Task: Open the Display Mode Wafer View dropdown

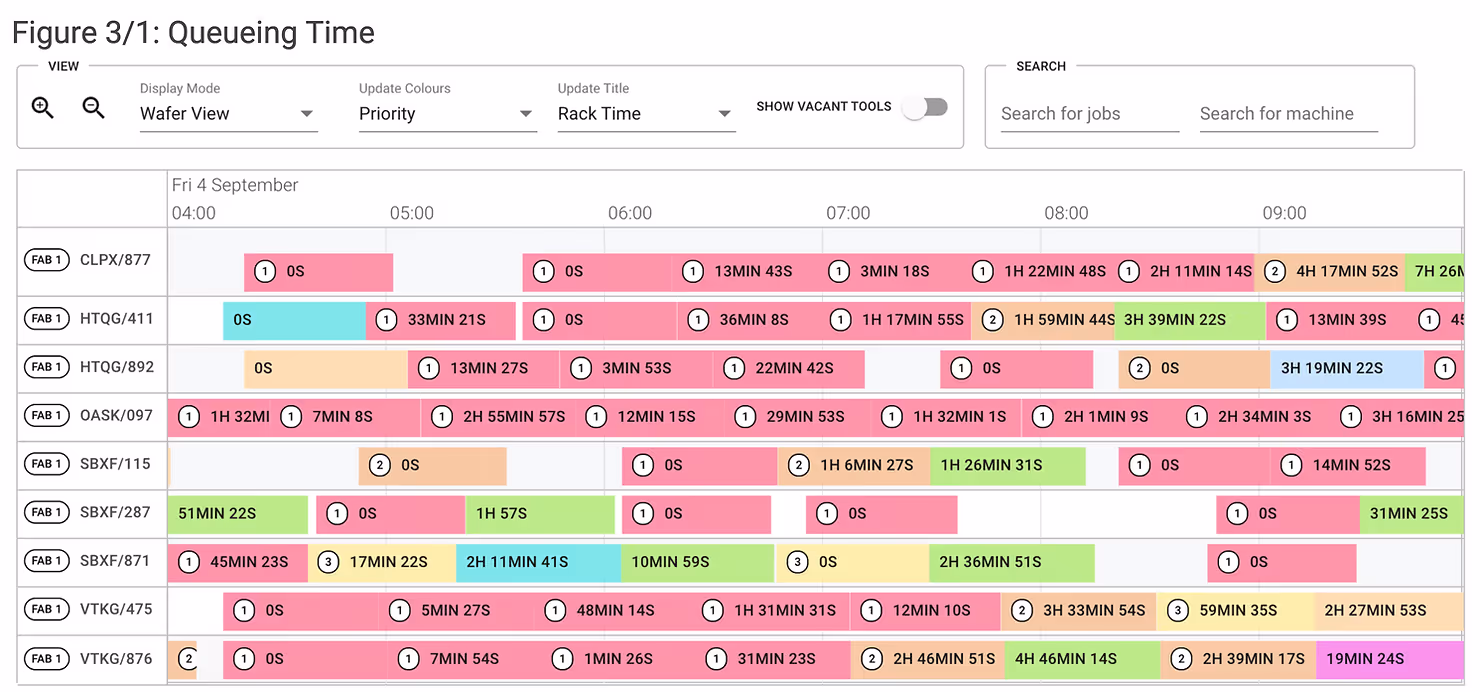Action: [x=228, y=114]
